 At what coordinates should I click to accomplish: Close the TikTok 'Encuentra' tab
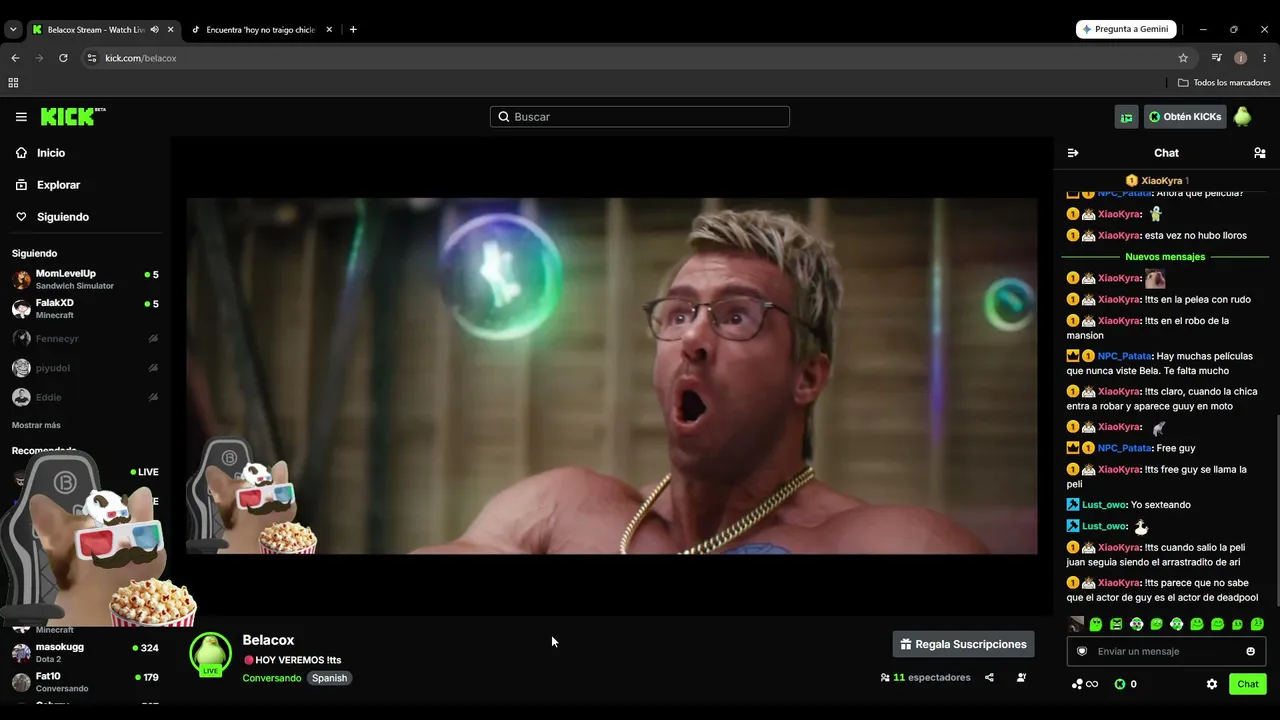coord(330,30)
